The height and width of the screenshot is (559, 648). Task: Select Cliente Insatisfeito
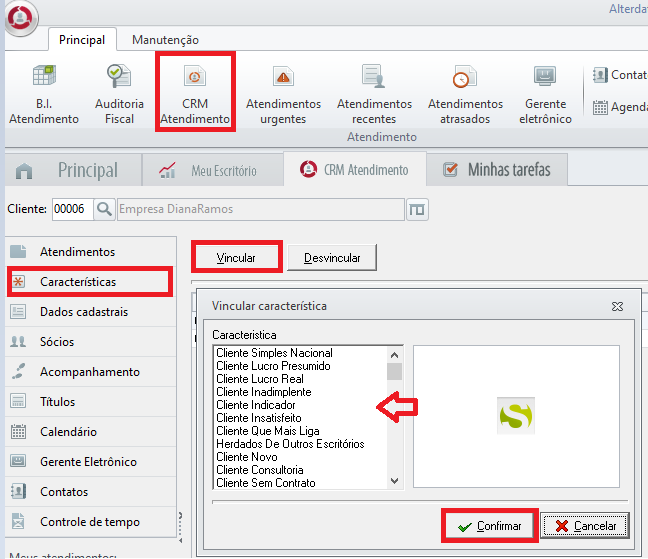[259, 418]
